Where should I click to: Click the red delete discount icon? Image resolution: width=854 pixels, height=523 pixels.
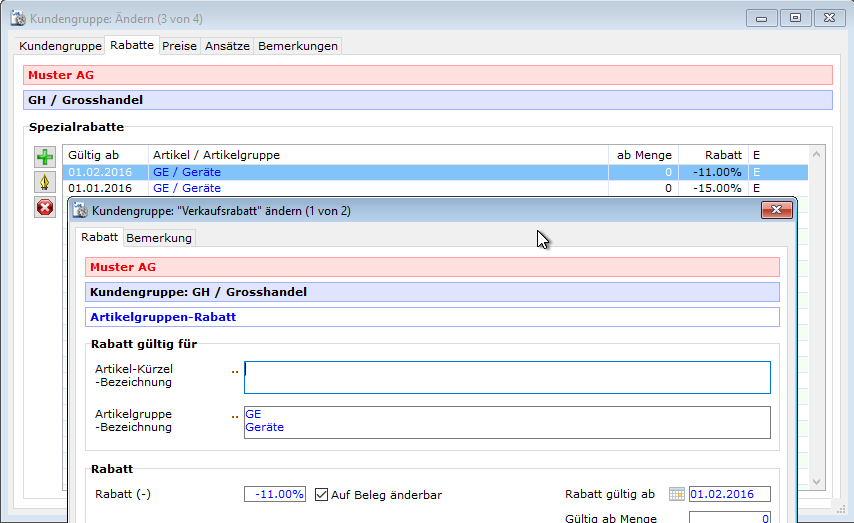point(45,208)
